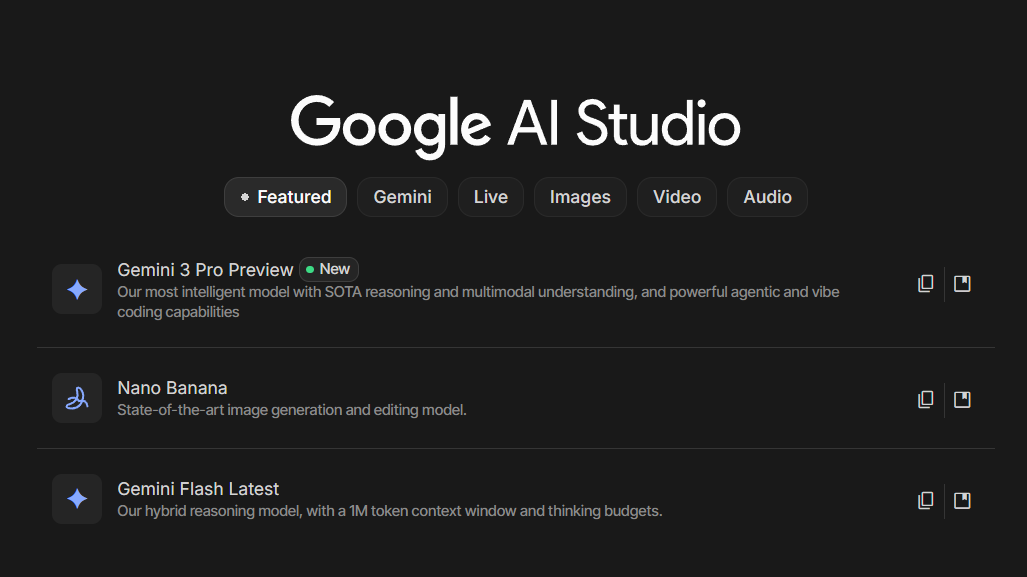Switch to the Live tab
1027x577 pixels.
491,197
